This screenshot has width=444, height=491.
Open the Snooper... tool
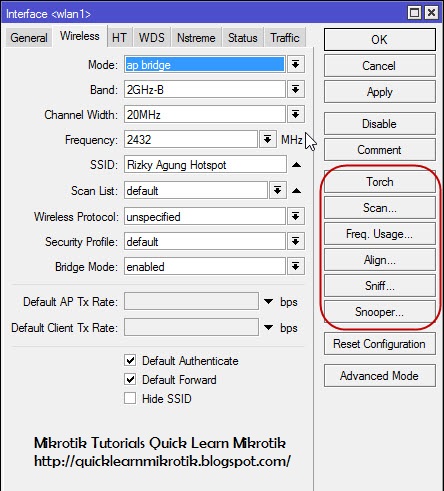380,312
